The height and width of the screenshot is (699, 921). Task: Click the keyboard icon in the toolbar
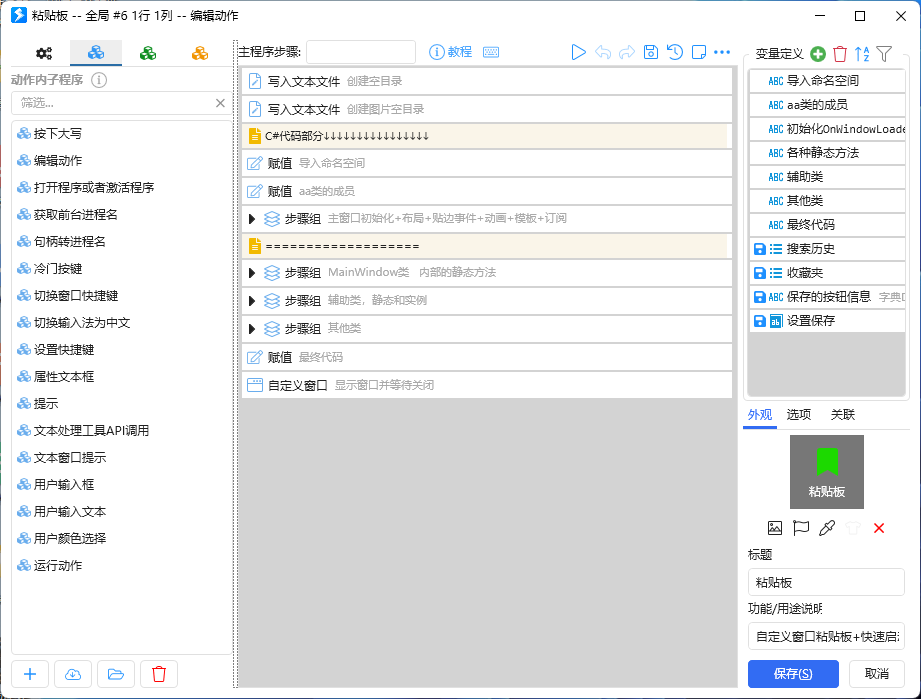coord(491,52)
